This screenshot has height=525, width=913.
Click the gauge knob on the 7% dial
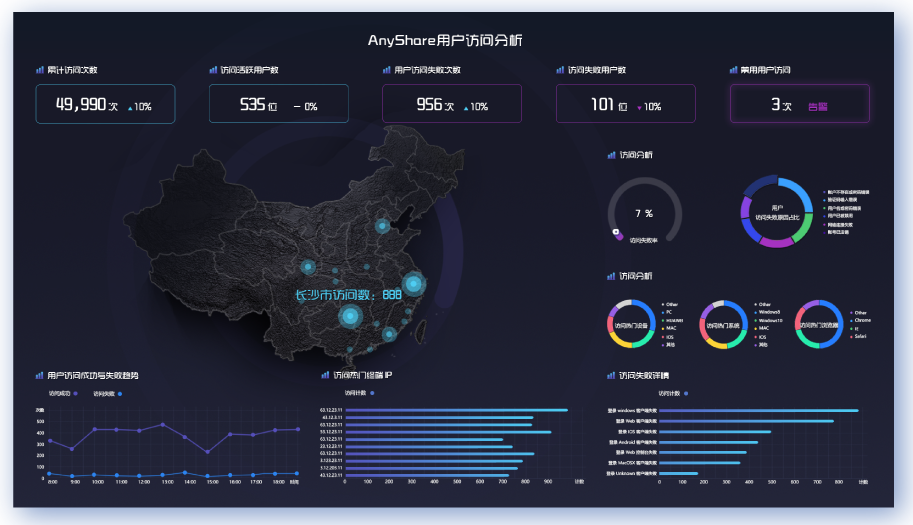click(x=615, y=232)
